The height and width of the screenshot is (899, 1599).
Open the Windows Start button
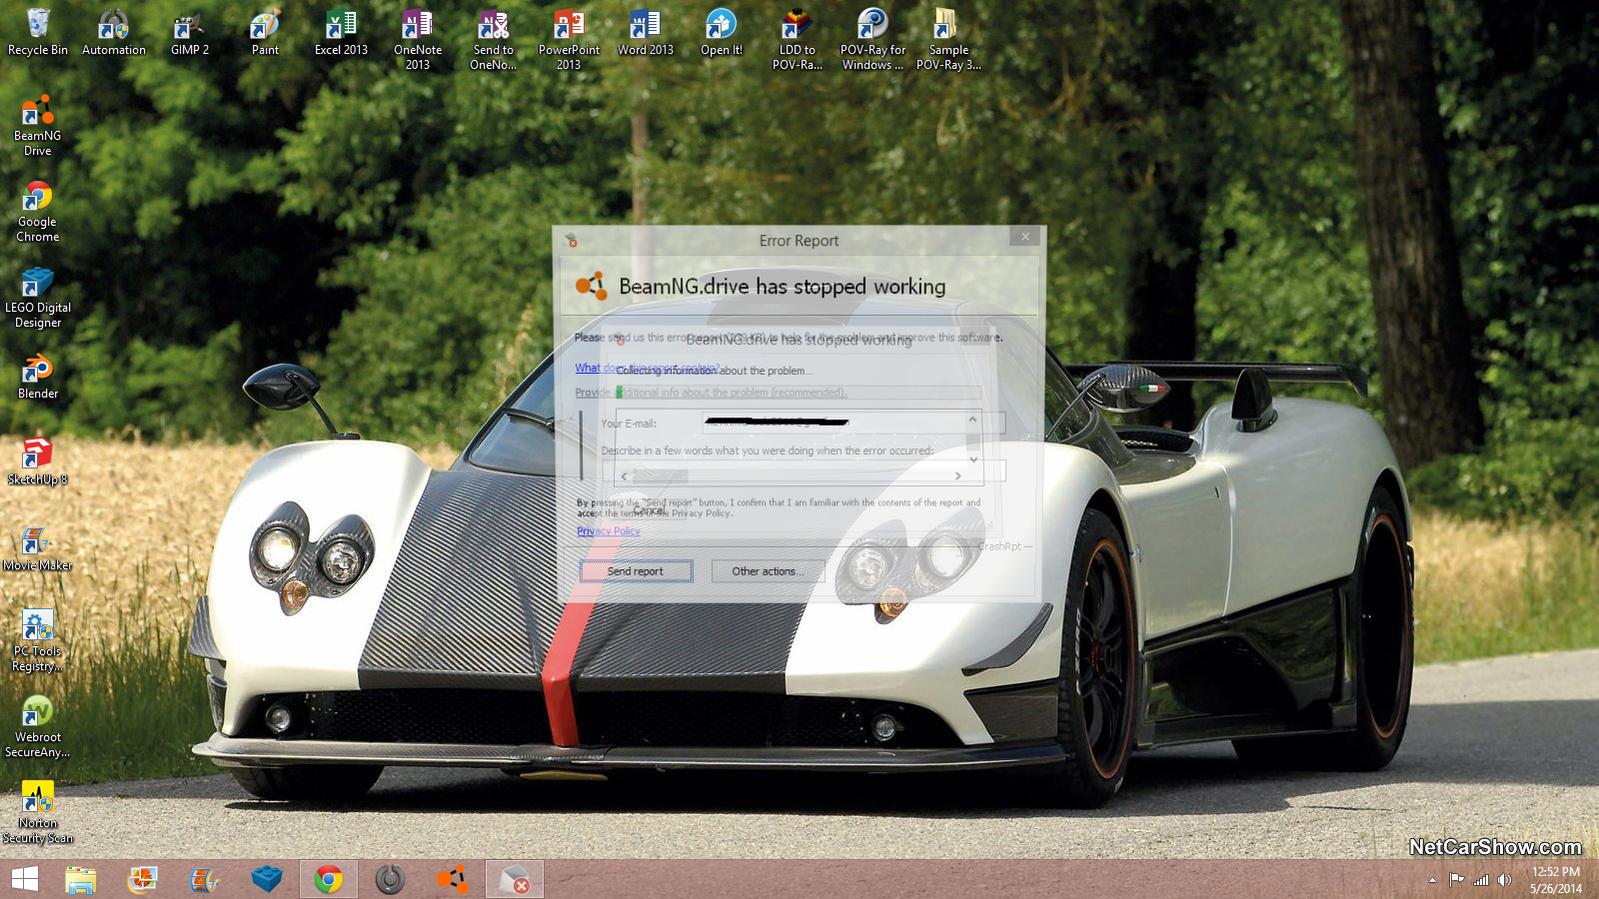click(x=24, y=879)
